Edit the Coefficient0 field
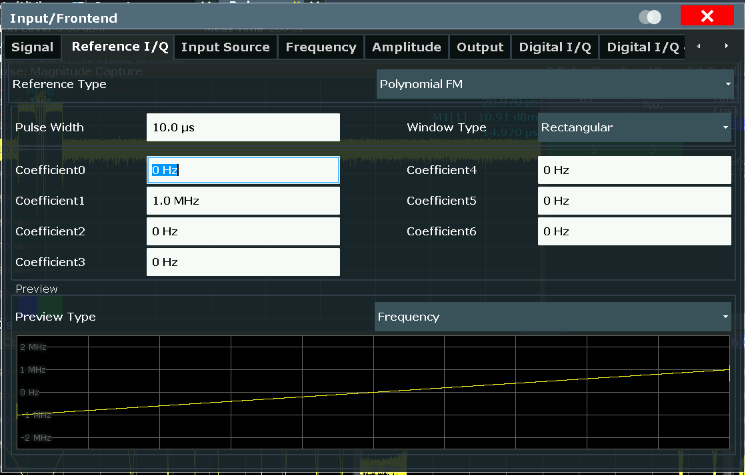This screenshot has height=475, width=745. 243,170
